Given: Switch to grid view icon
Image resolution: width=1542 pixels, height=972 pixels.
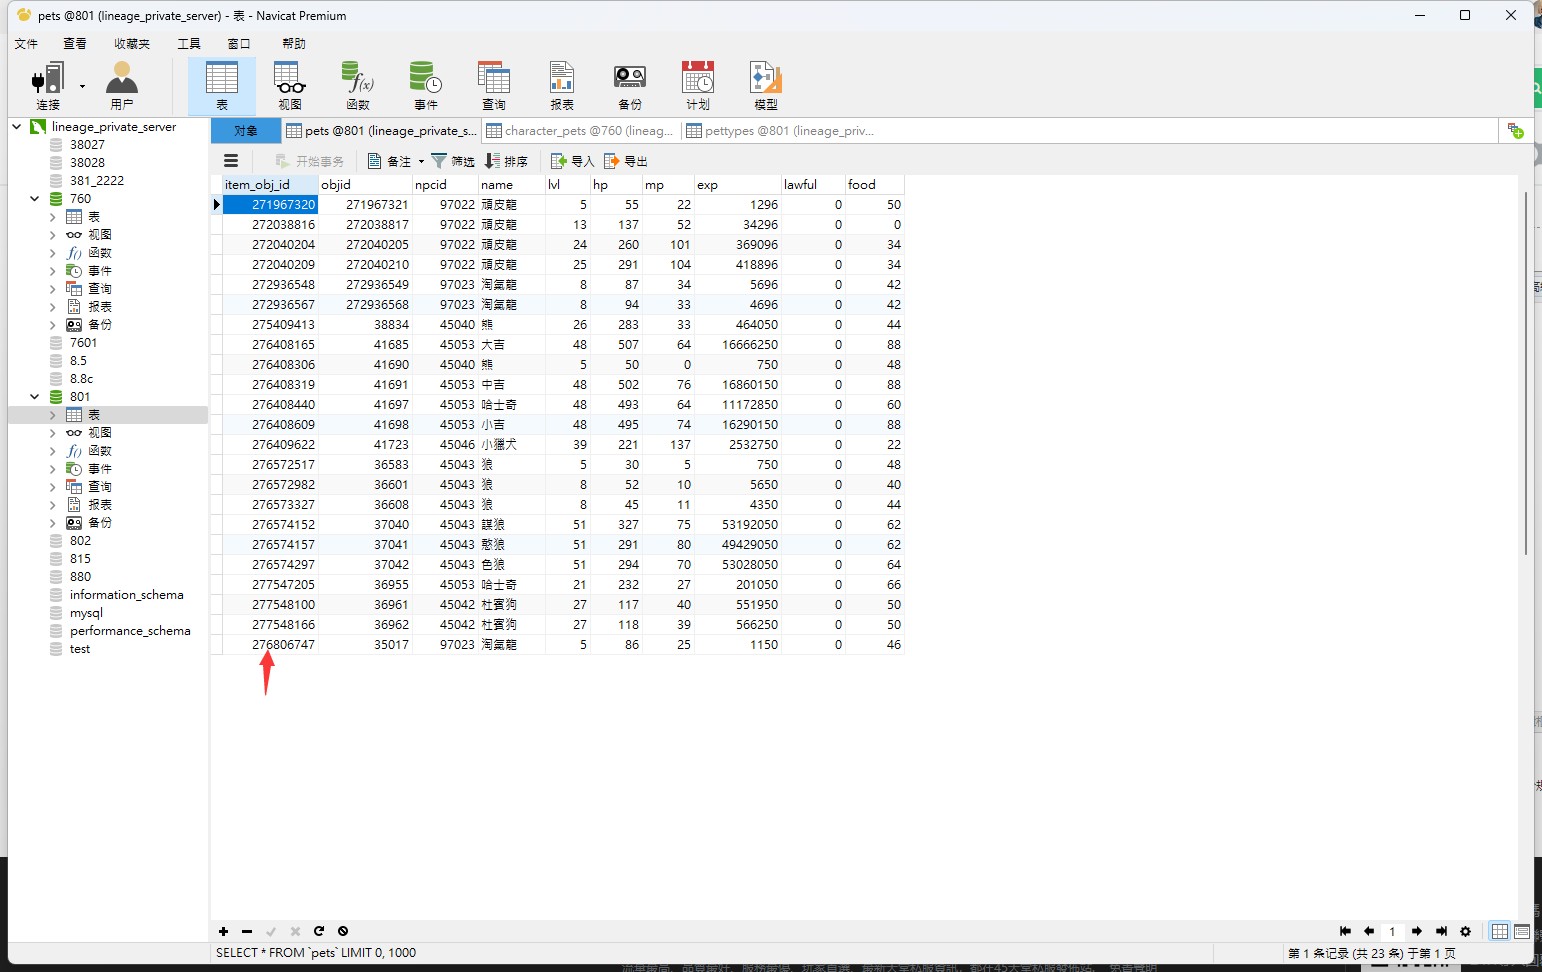Looking at the screenshot, I should point(1500,931).
